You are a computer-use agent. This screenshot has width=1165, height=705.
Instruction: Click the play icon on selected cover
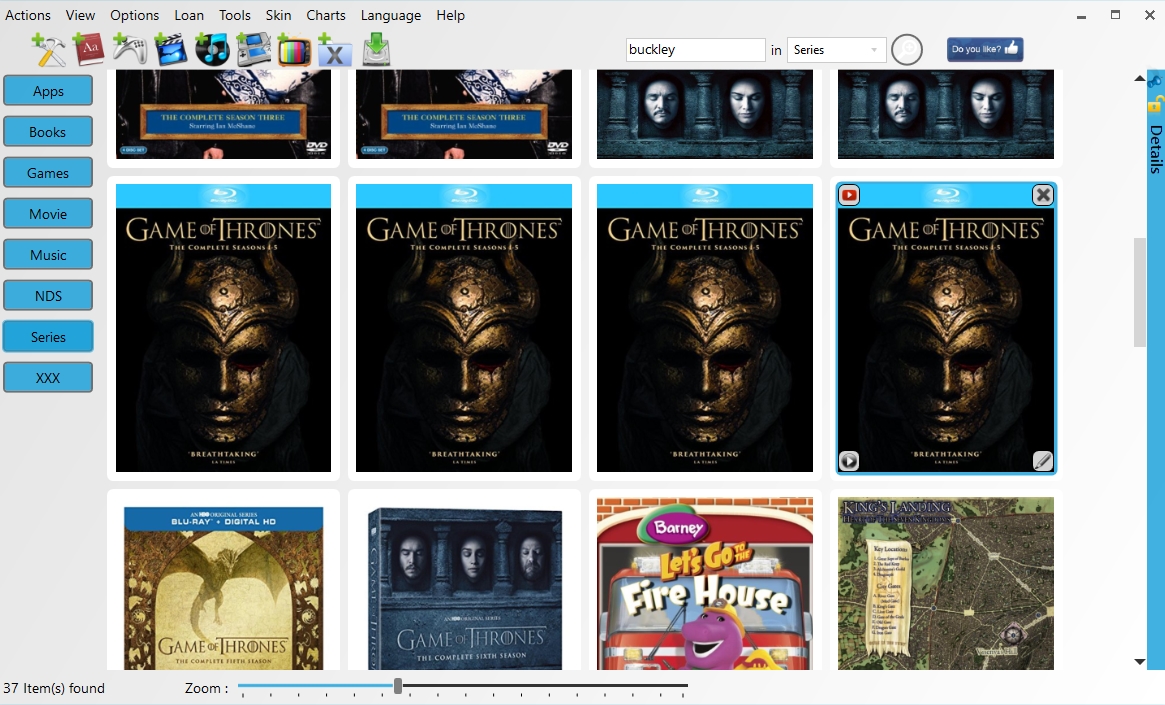coord(848,461)
